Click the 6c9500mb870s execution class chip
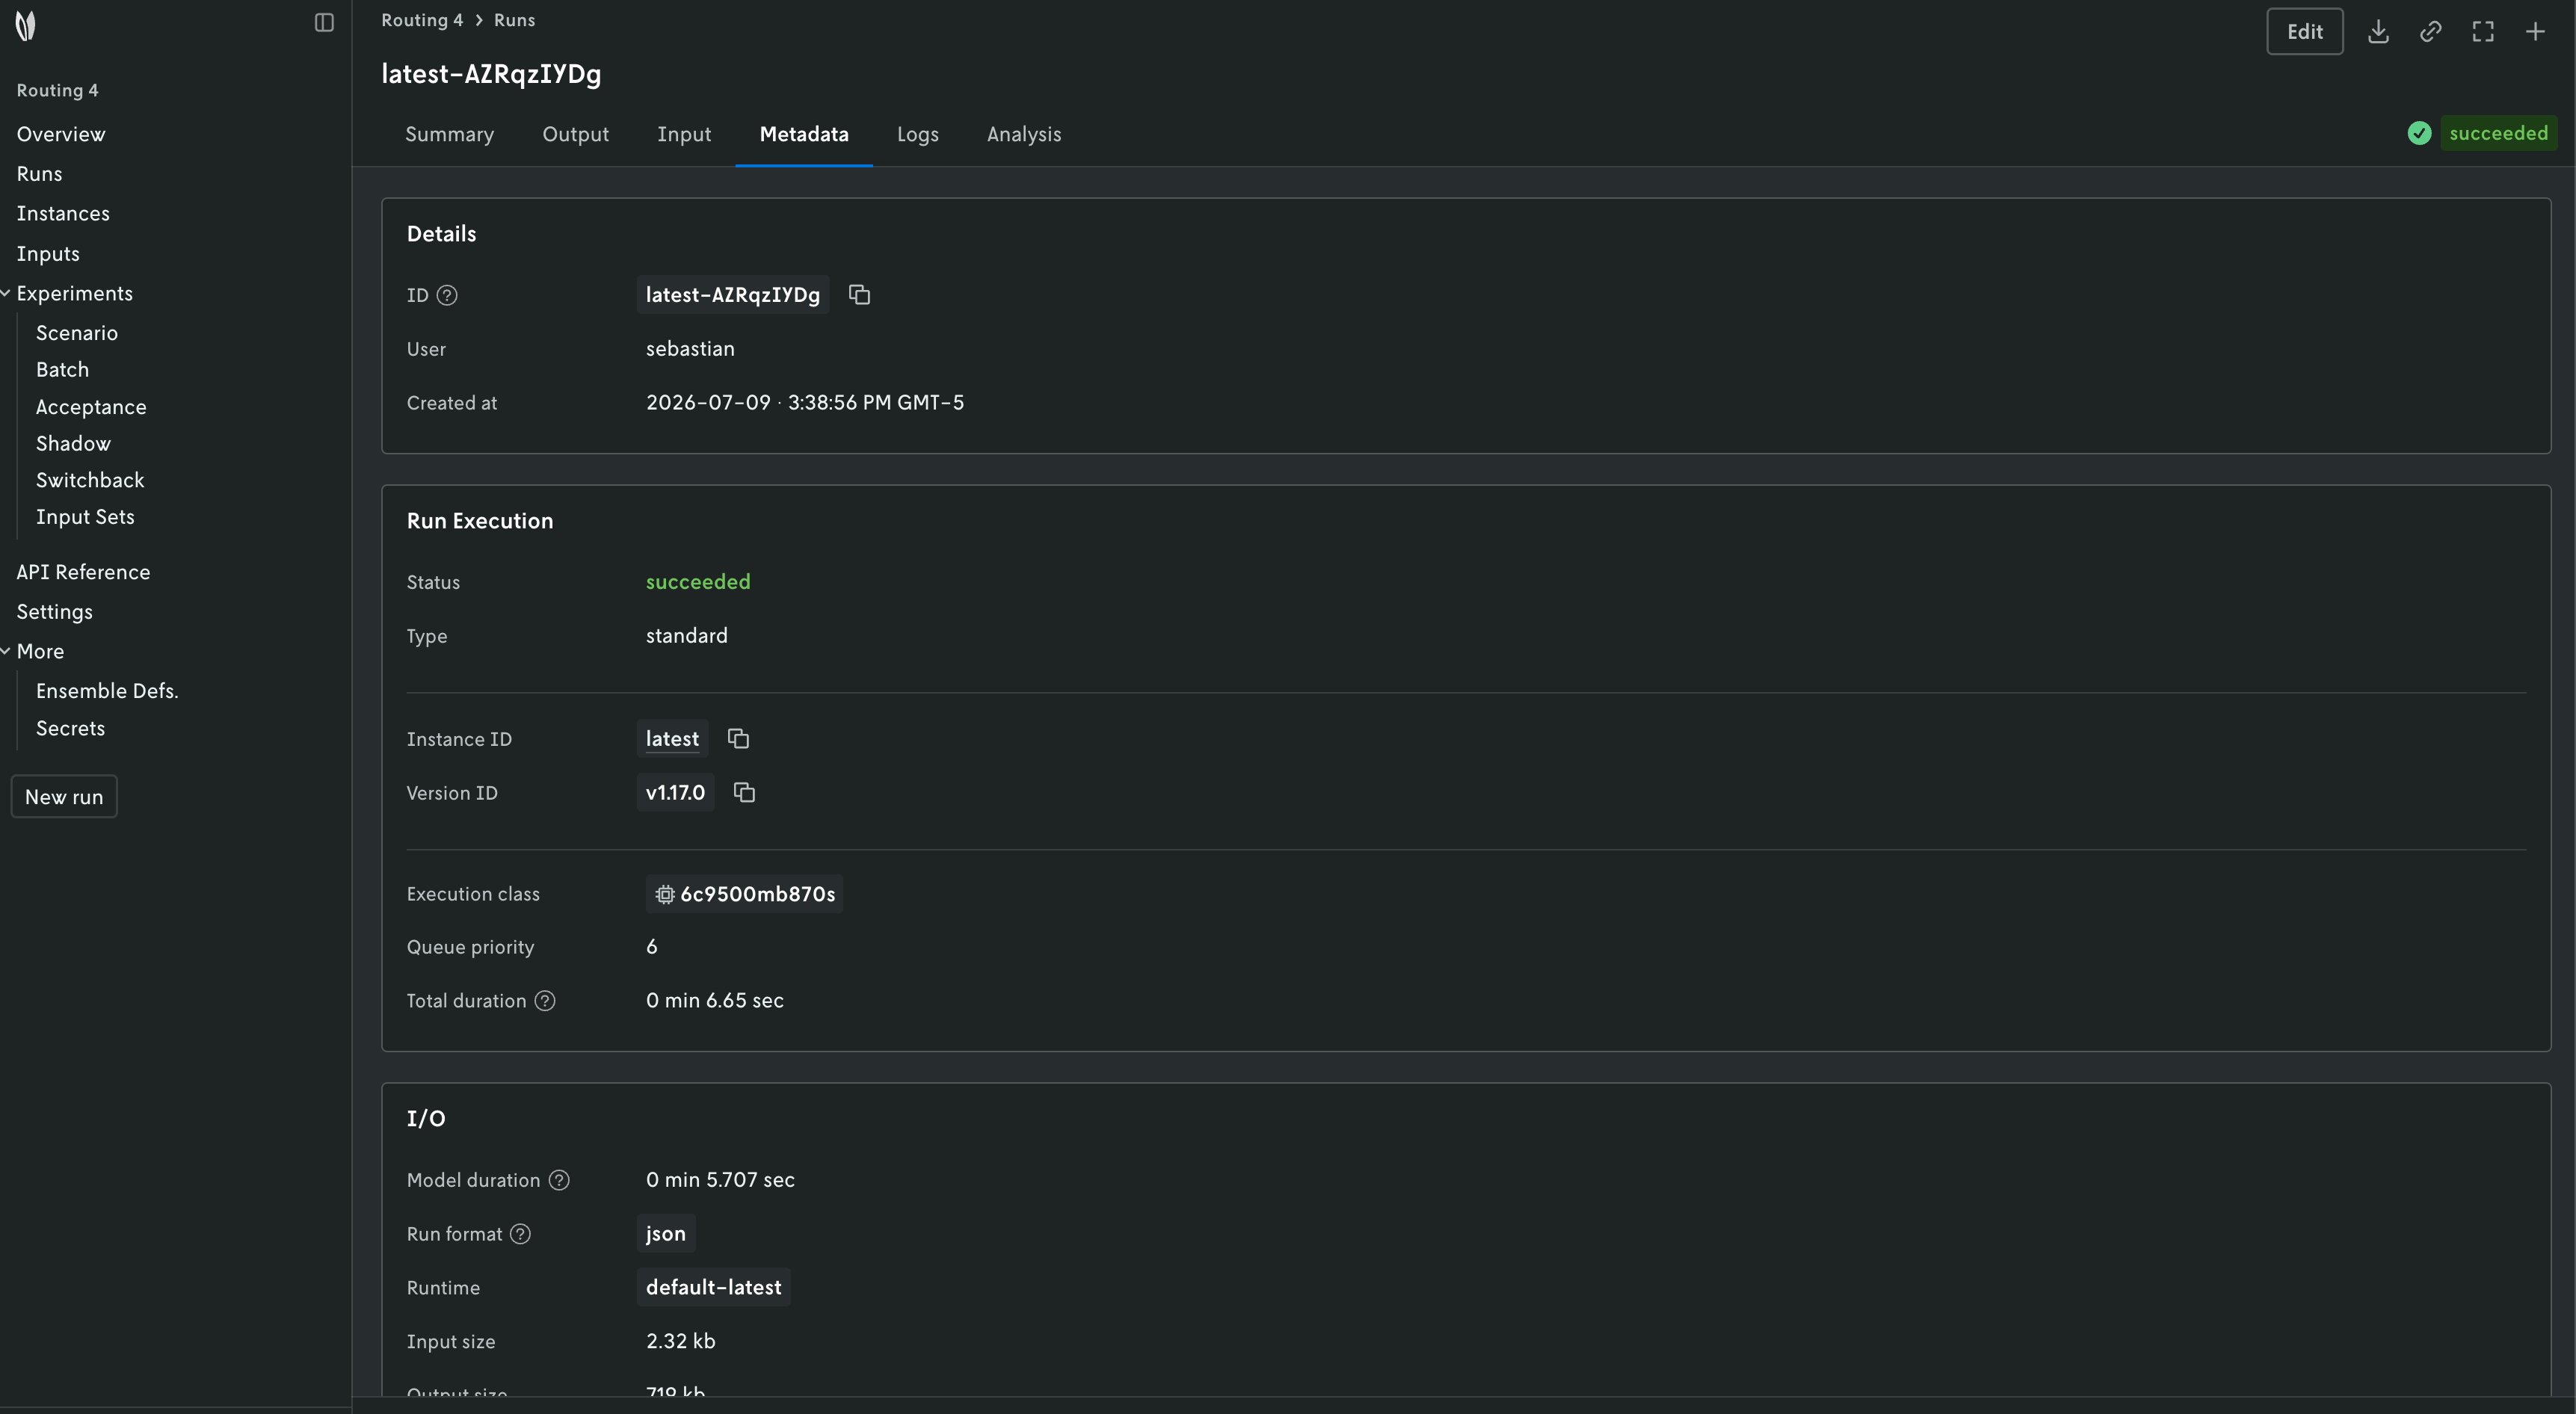The width and height of the screenshot is (2576, 1414). 744,894
